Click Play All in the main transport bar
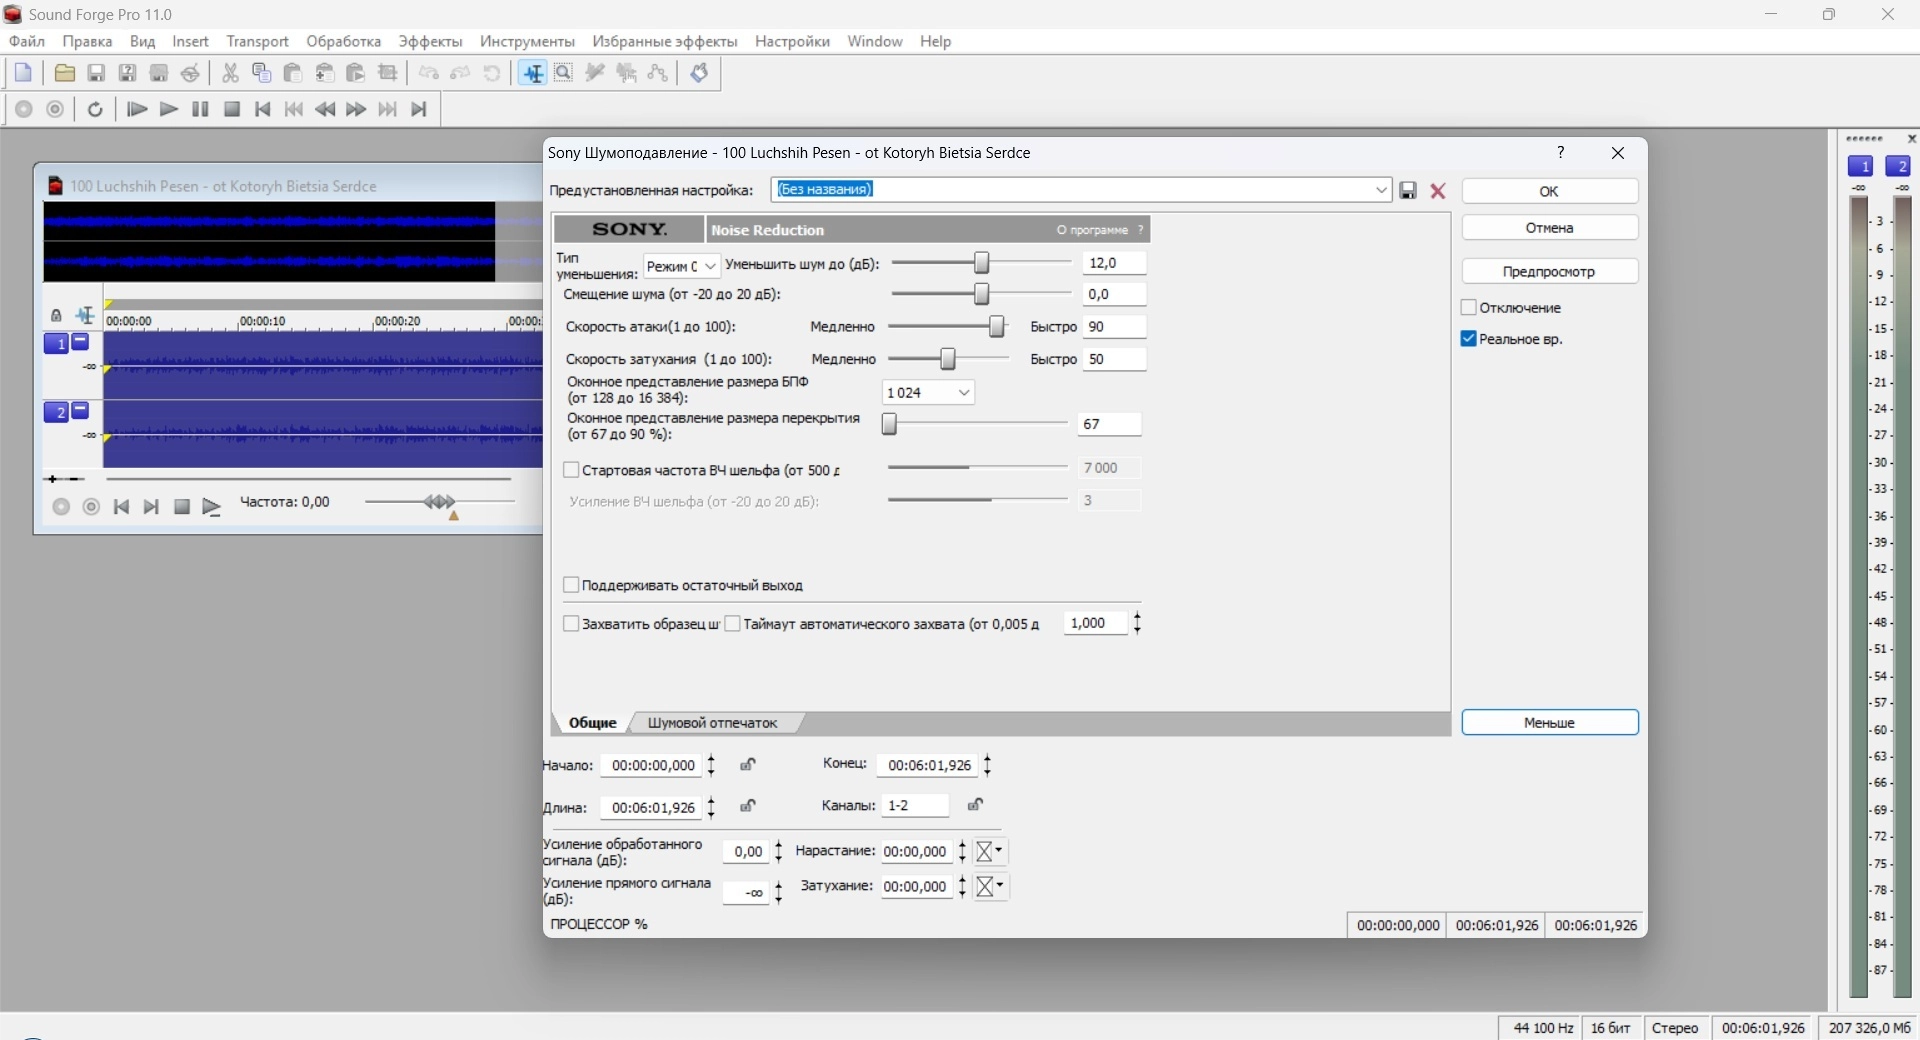1920x1040 pixels. click(137, 109)
